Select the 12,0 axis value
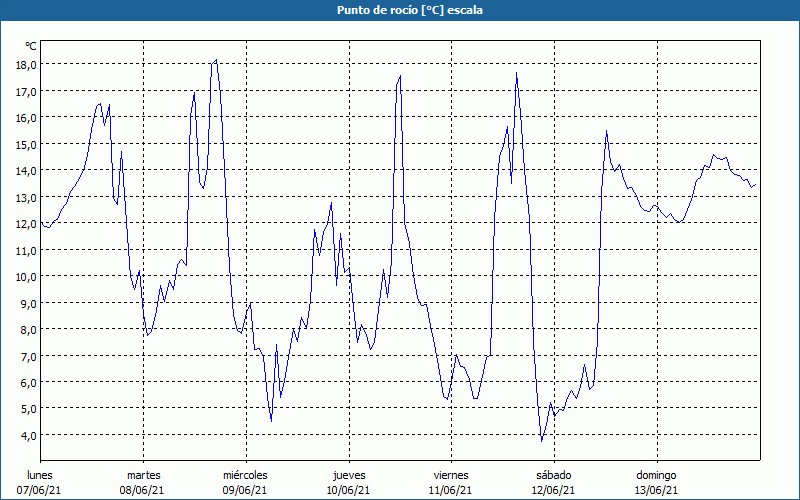 27,224
